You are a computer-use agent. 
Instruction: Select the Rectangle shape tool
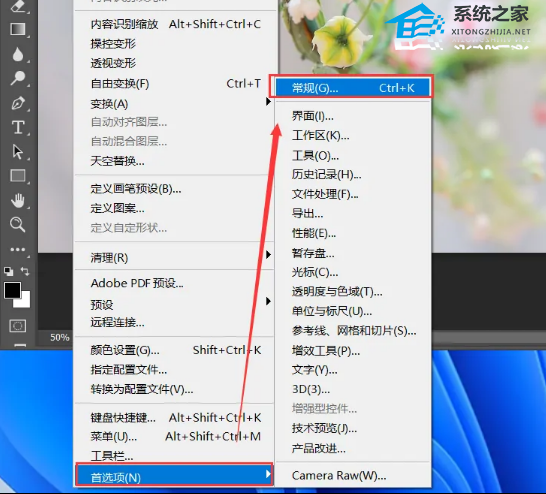(17, 176)
